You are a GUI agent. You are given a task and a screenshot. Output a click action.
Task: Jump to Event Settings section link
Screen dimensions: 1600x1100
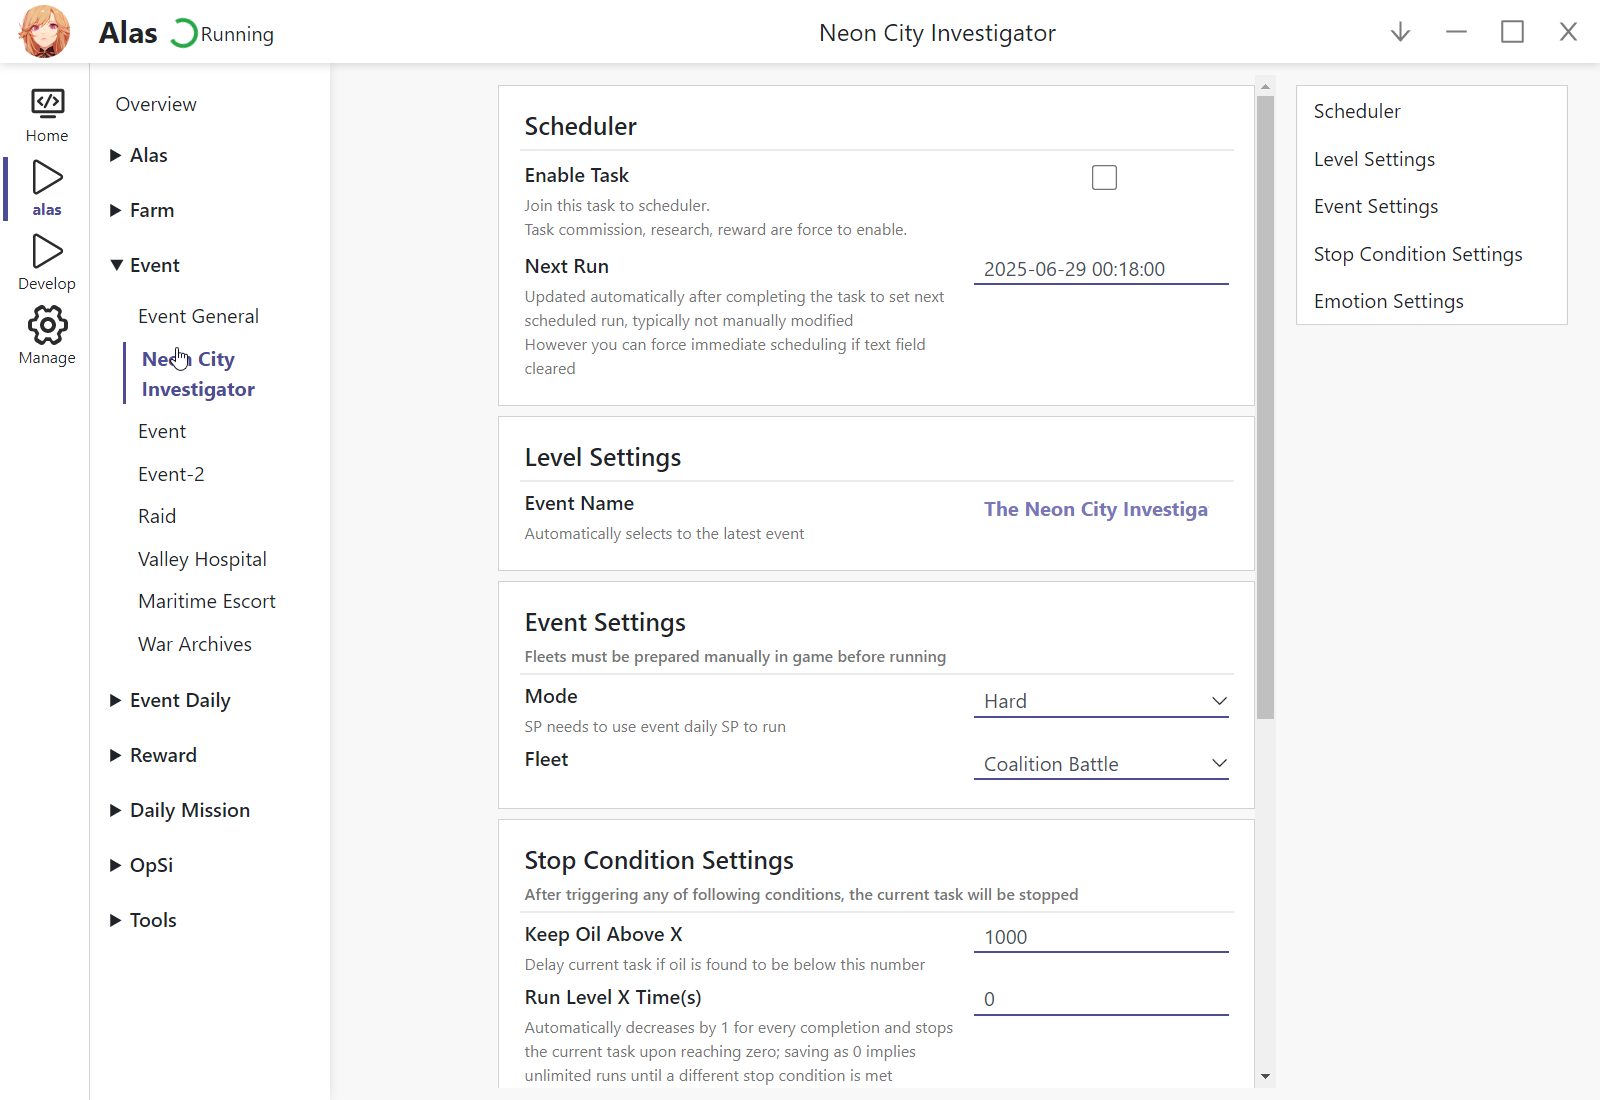click(1376, 206)
